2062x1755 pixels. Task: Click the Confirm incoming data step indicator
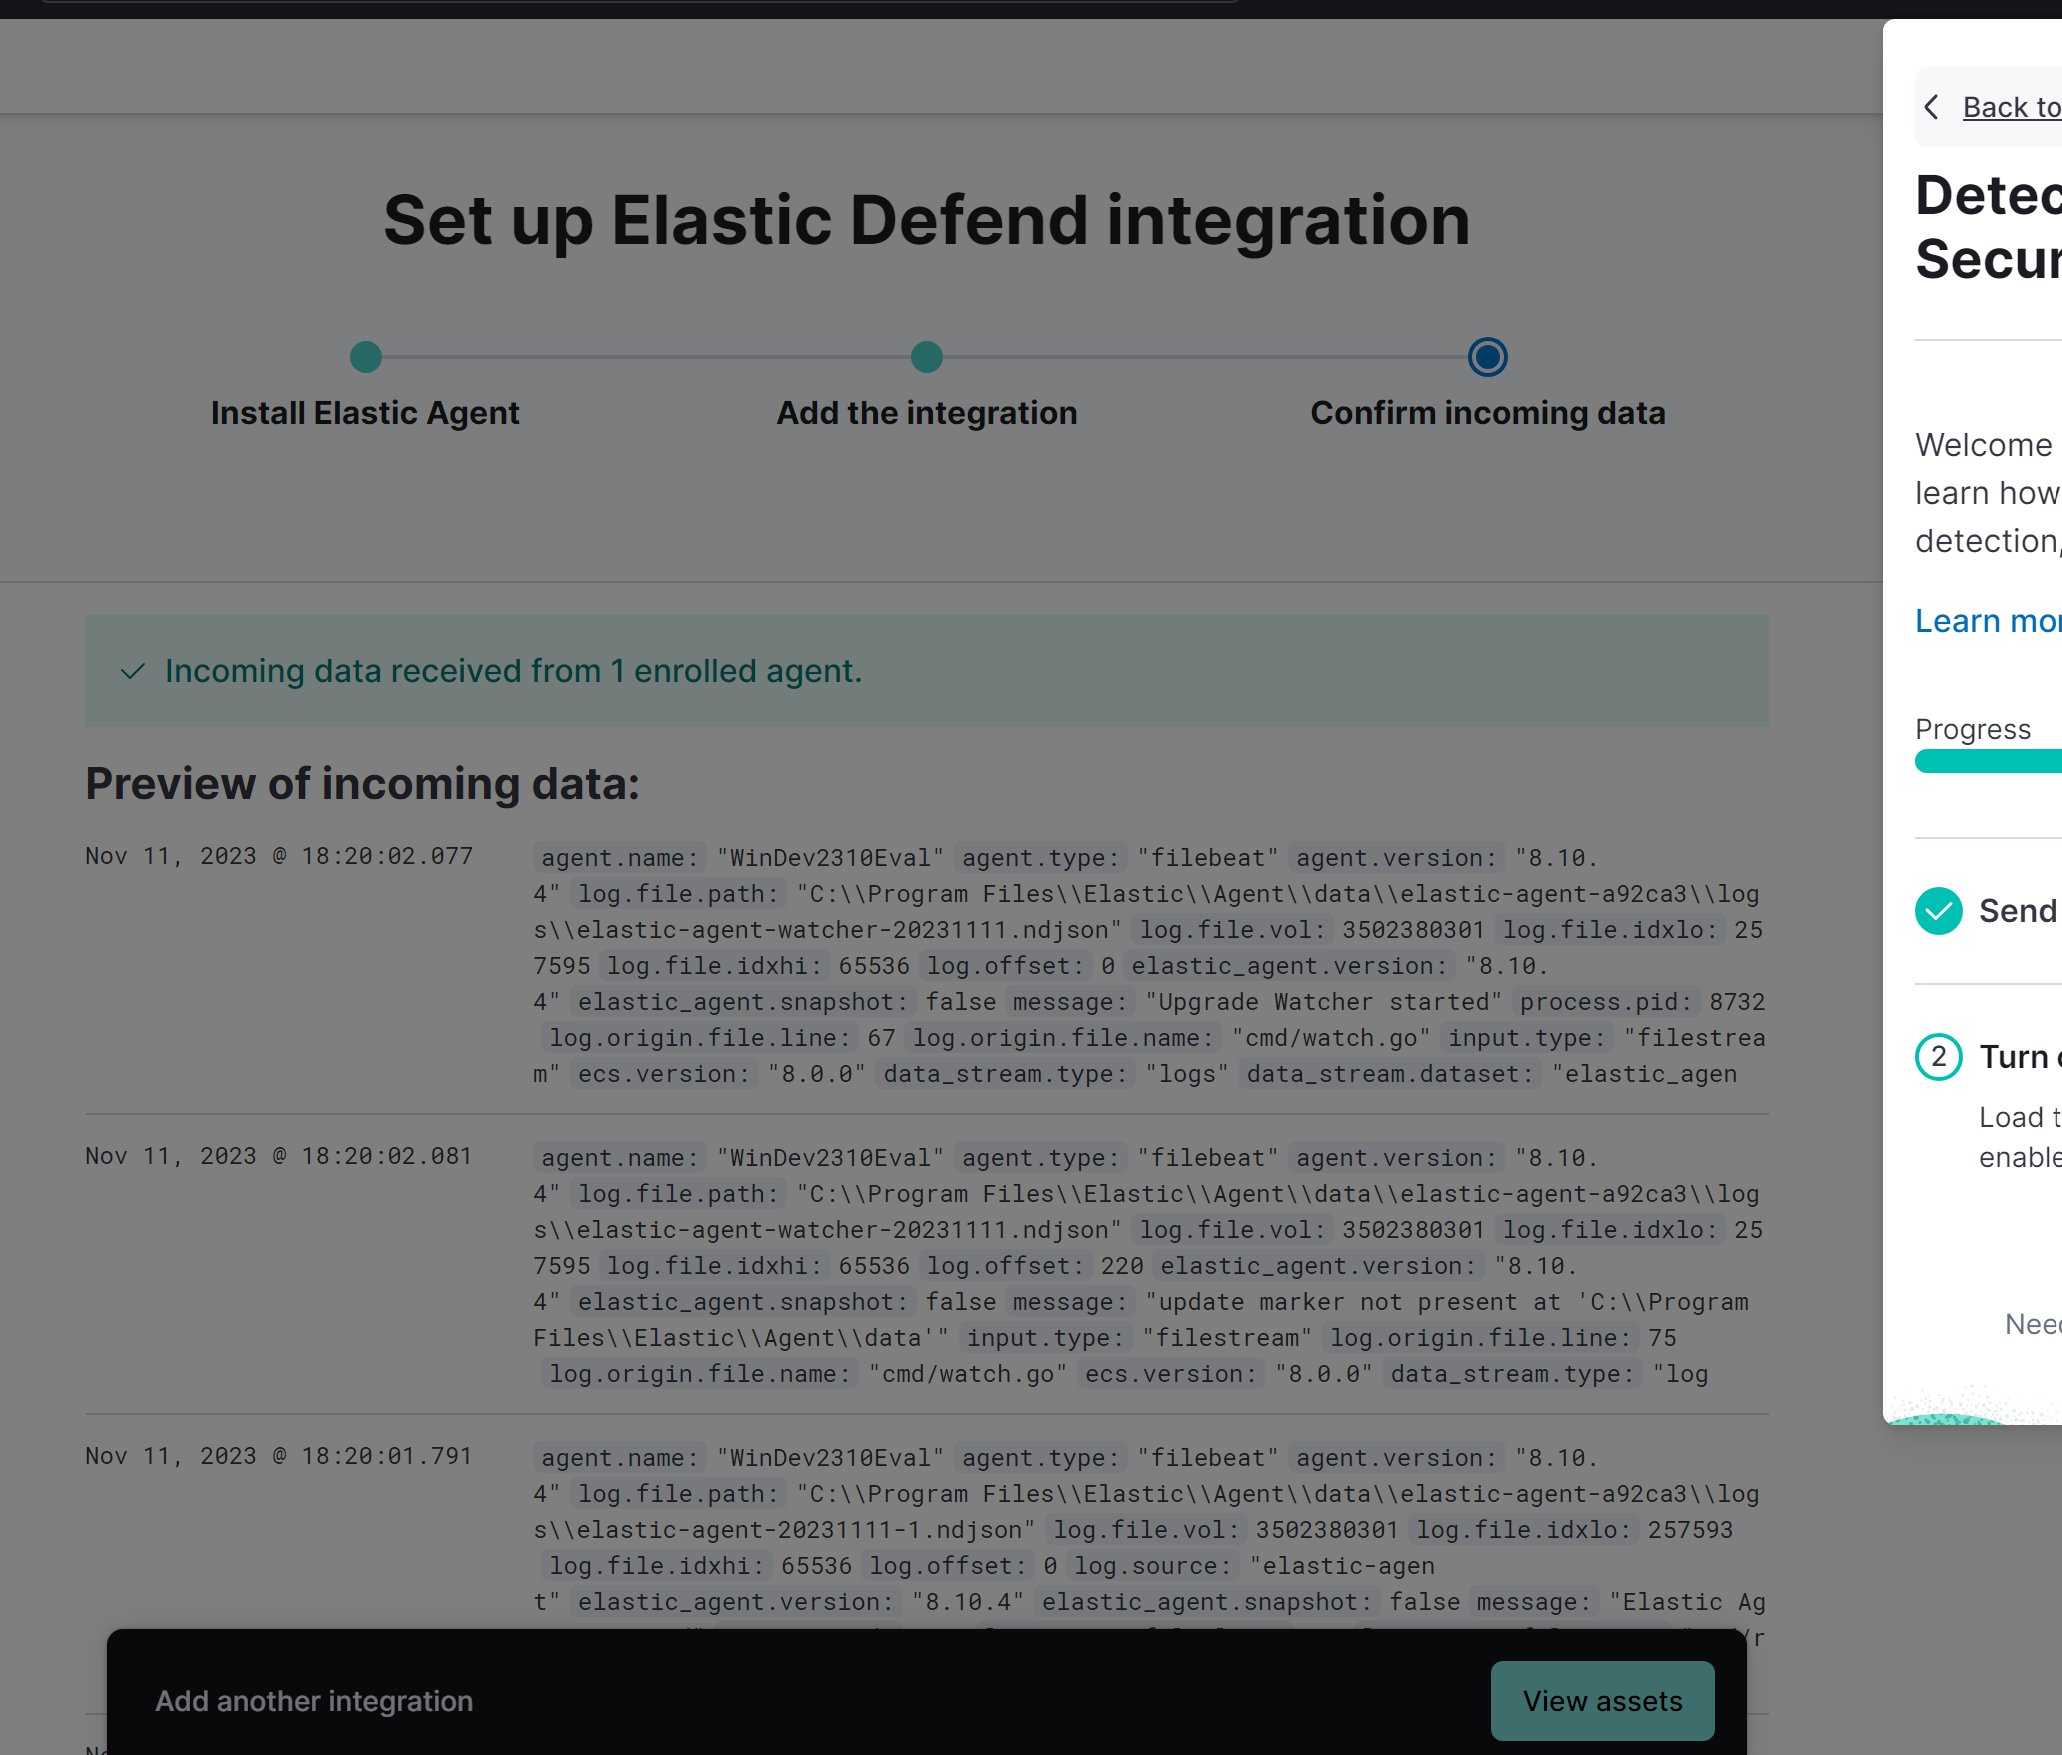point(1487,357)
